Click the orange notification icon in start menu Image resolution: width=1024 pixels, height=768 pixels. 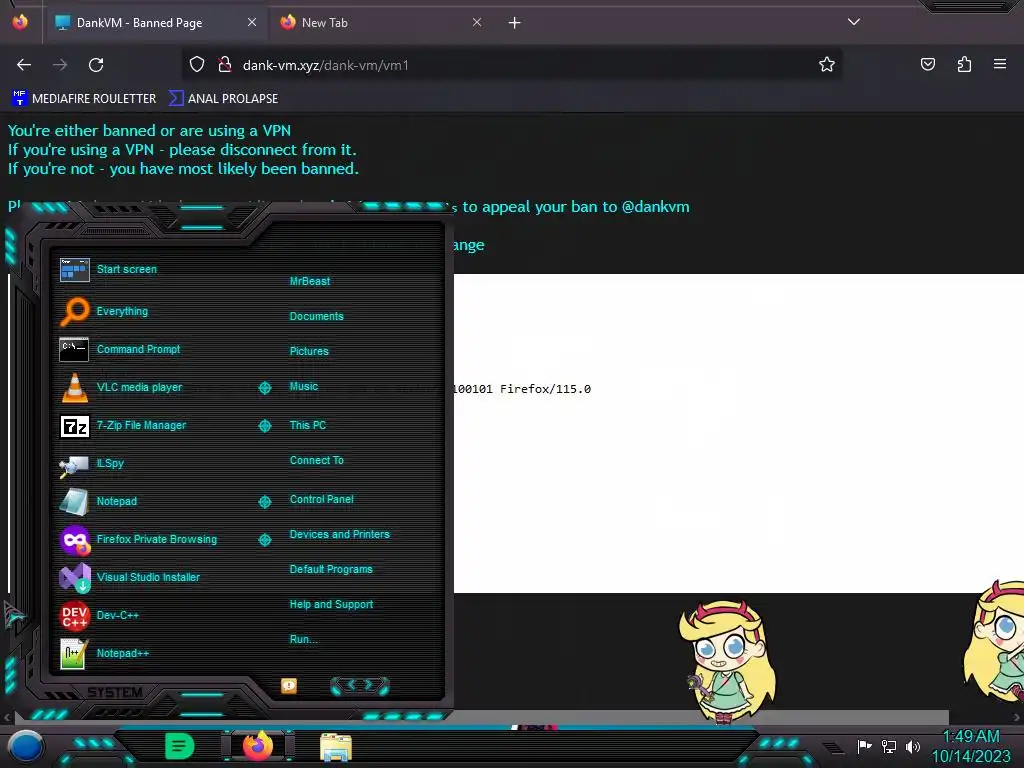(289, 685)
